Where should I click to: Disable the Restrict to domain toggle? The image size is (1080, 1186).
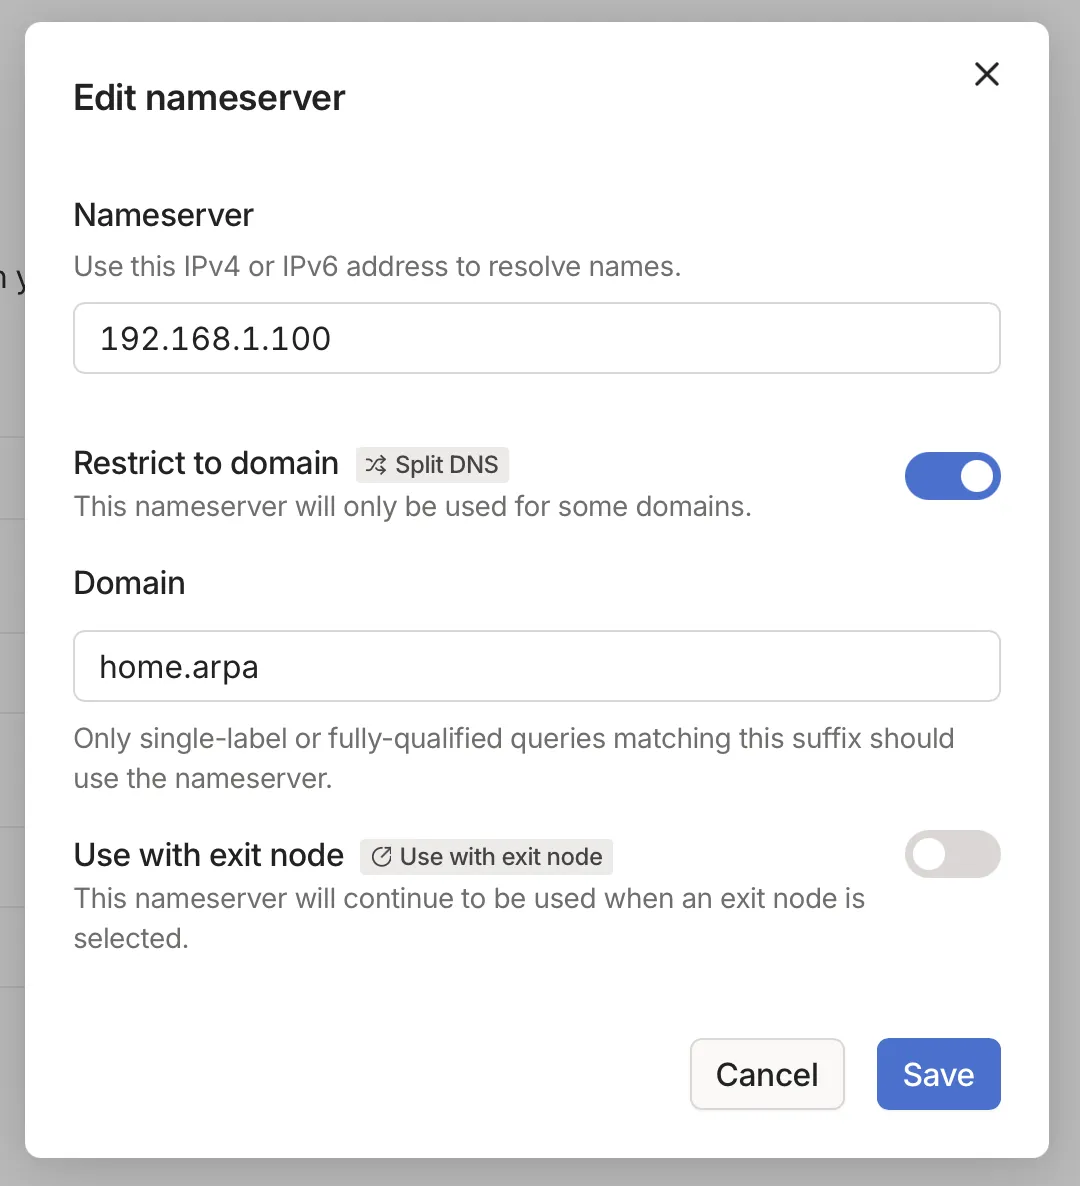952,476
